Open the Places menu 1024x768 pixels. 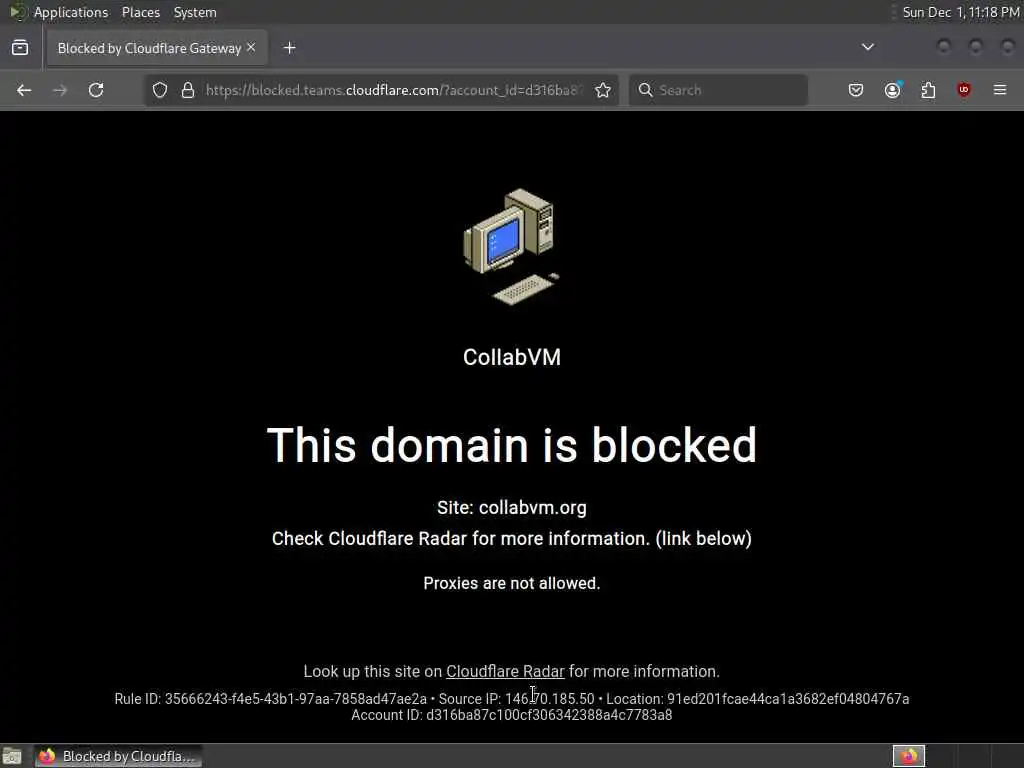click(141, 12)
